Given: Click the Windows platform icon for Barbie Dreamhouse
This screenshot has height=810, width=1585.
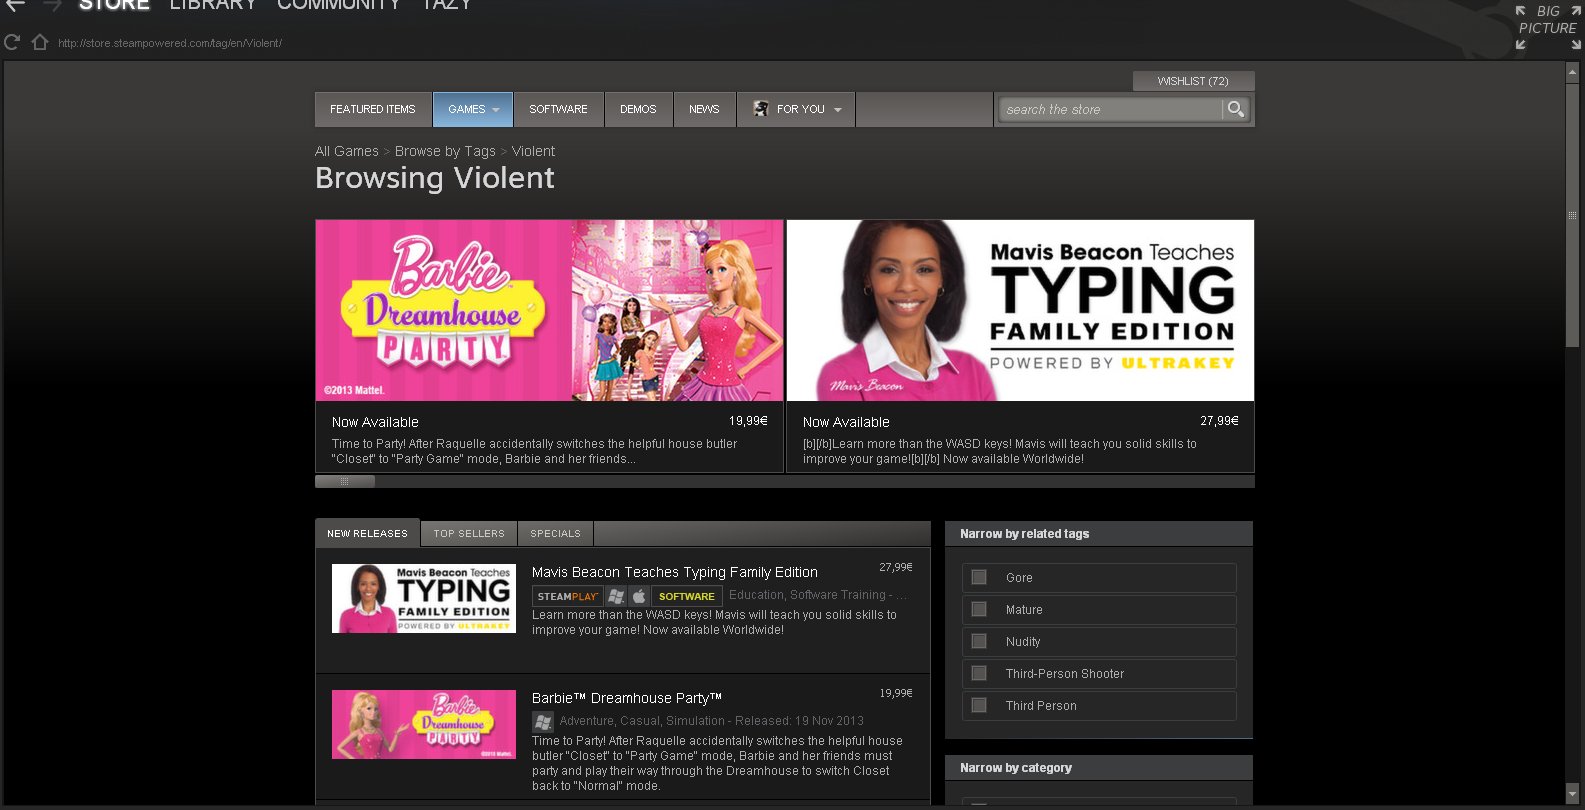Looking at the screenshot, I should pos(543,721).
